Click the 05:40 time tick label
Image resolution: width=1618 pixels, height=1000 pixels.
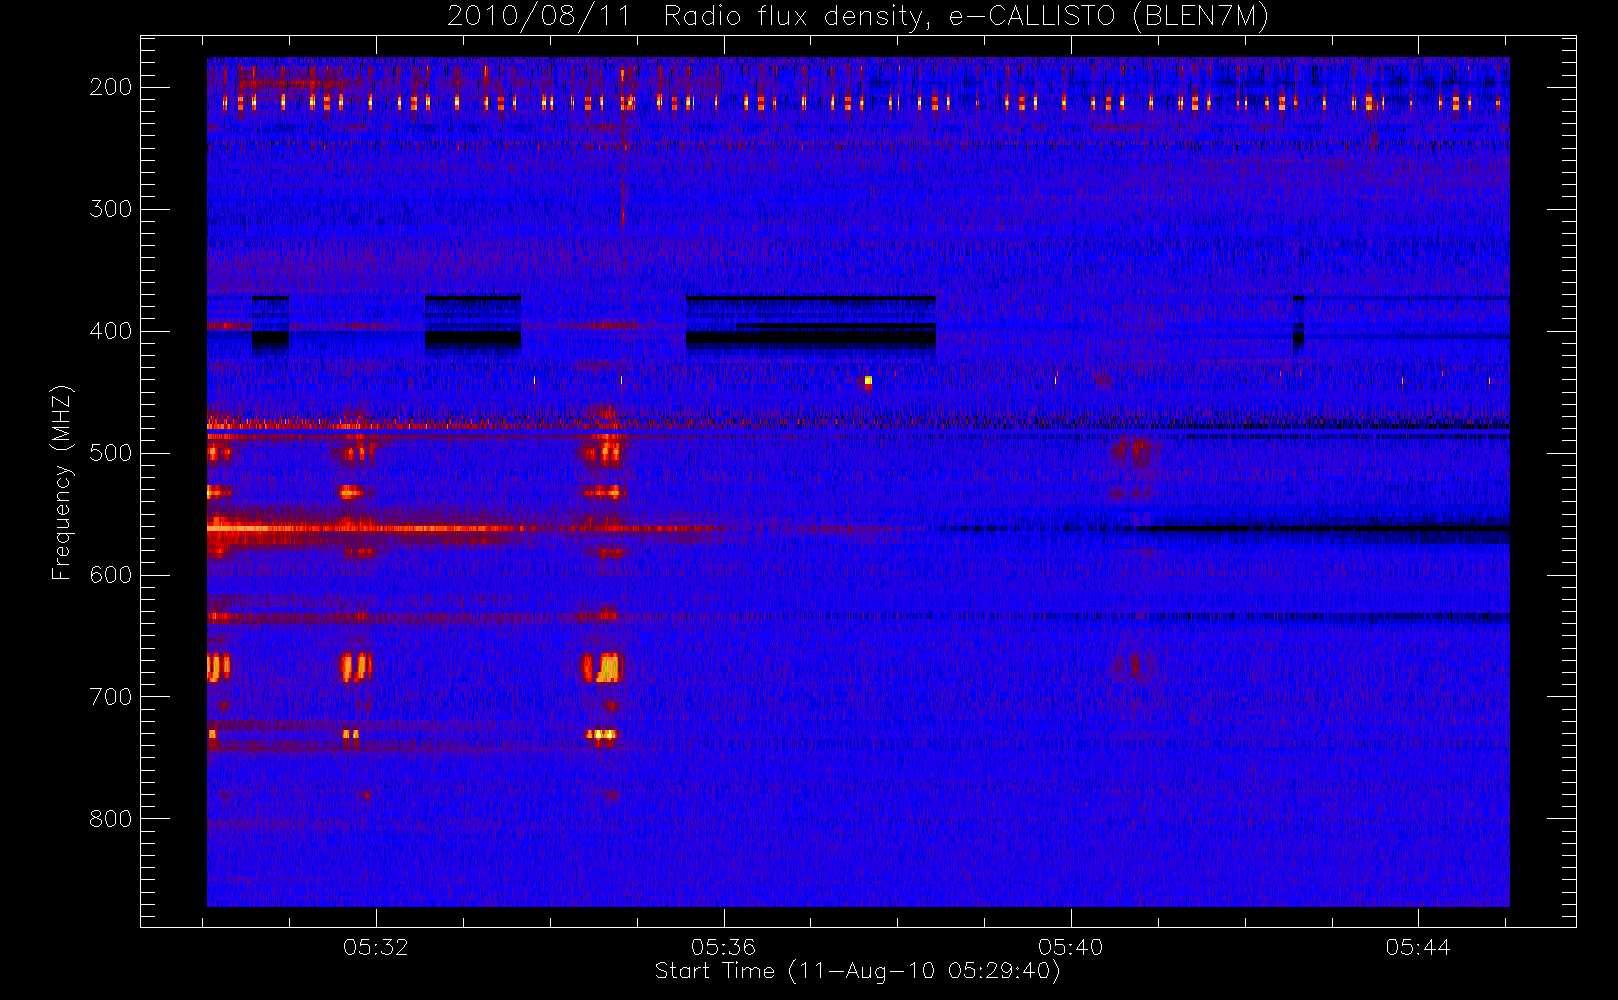(x=1070, y=947)
